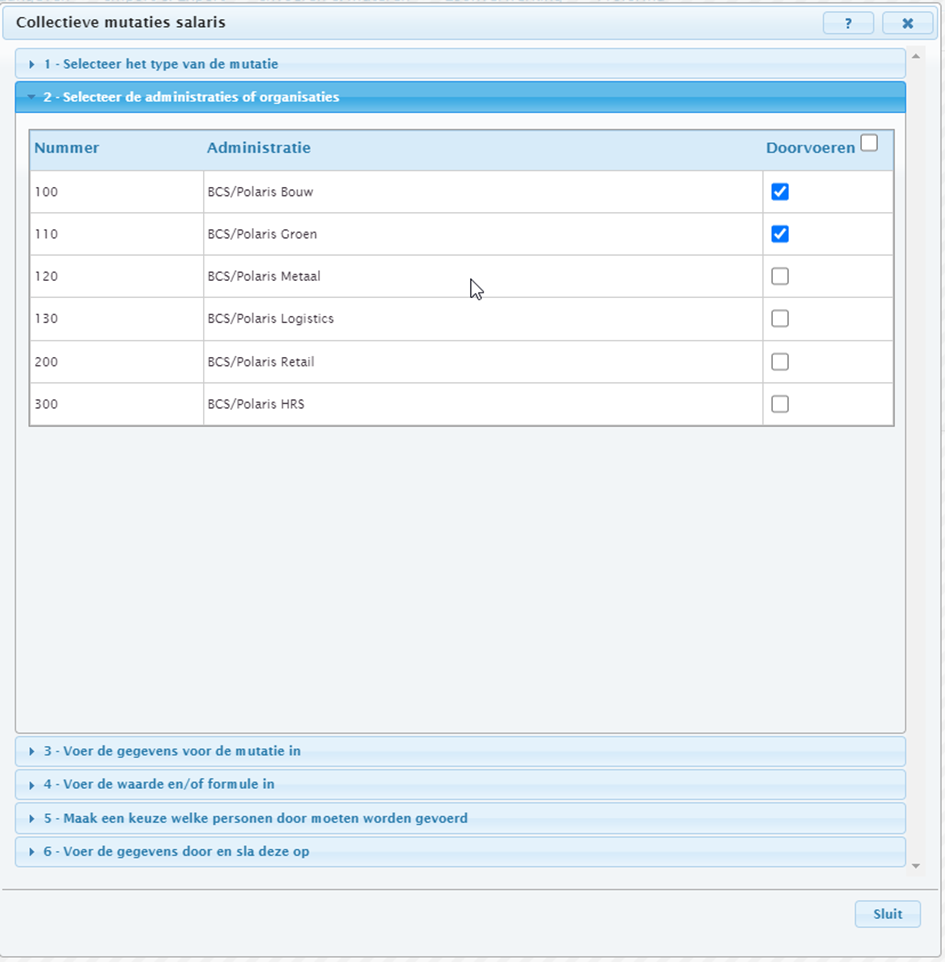Collapse step 2 Selecteer de administraties of organisaties
This screenshot has height=962, width=945.
point(460,97)
